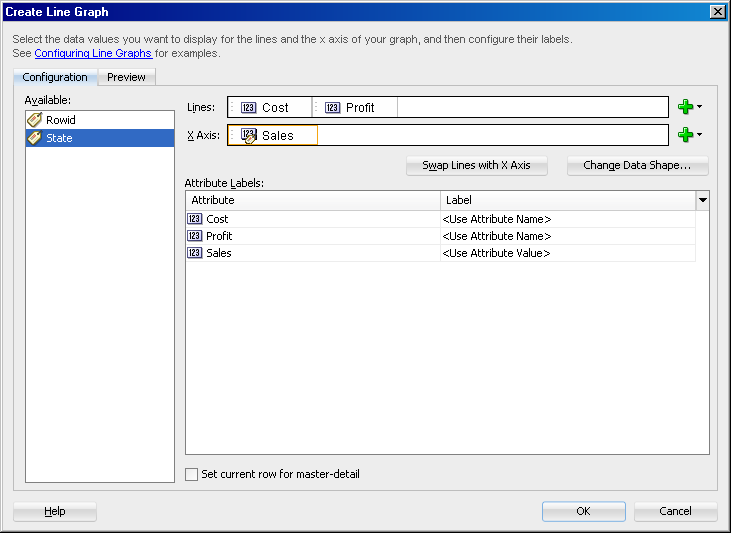This screenshot has height=533, width=731.
Task: Click the State tag icon in Available list
Action: (x=34, y=138)
